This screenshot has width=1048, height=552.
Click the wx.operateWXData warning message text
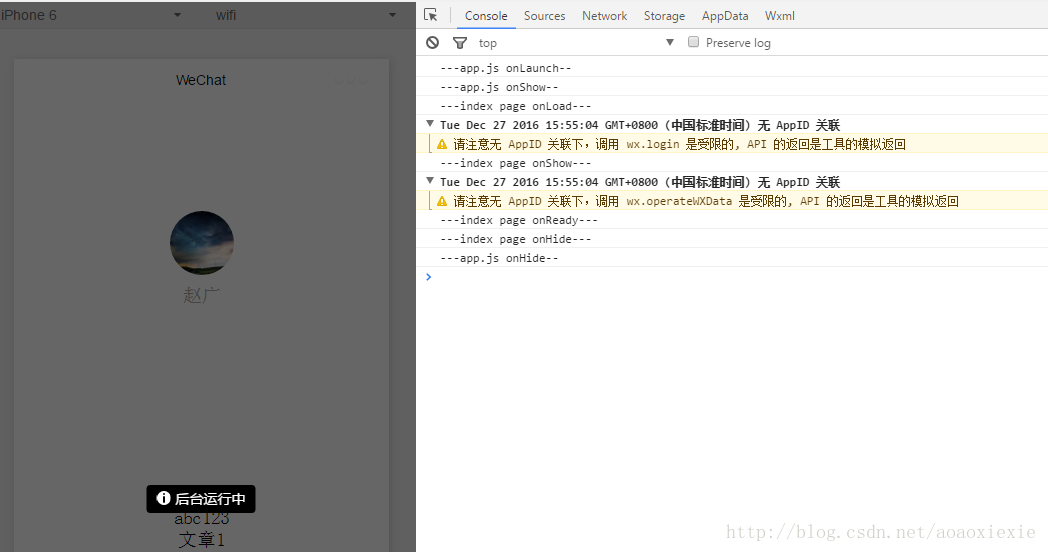click(x=706, y=201)
